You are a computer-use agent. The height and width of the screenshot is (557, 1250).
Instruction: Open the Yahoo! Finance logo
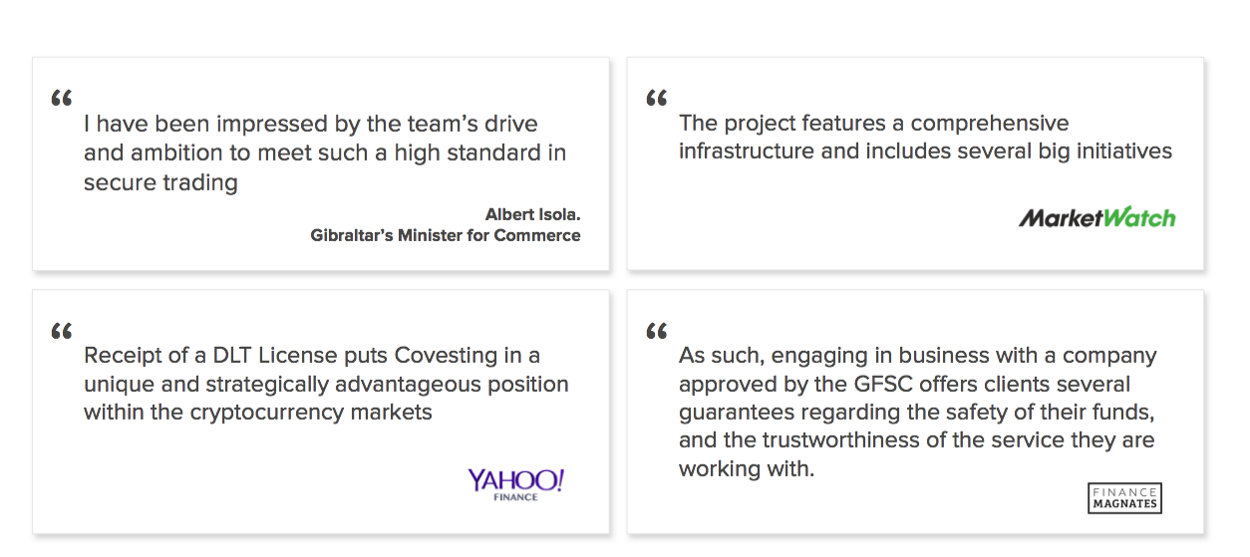pos(515,484)
